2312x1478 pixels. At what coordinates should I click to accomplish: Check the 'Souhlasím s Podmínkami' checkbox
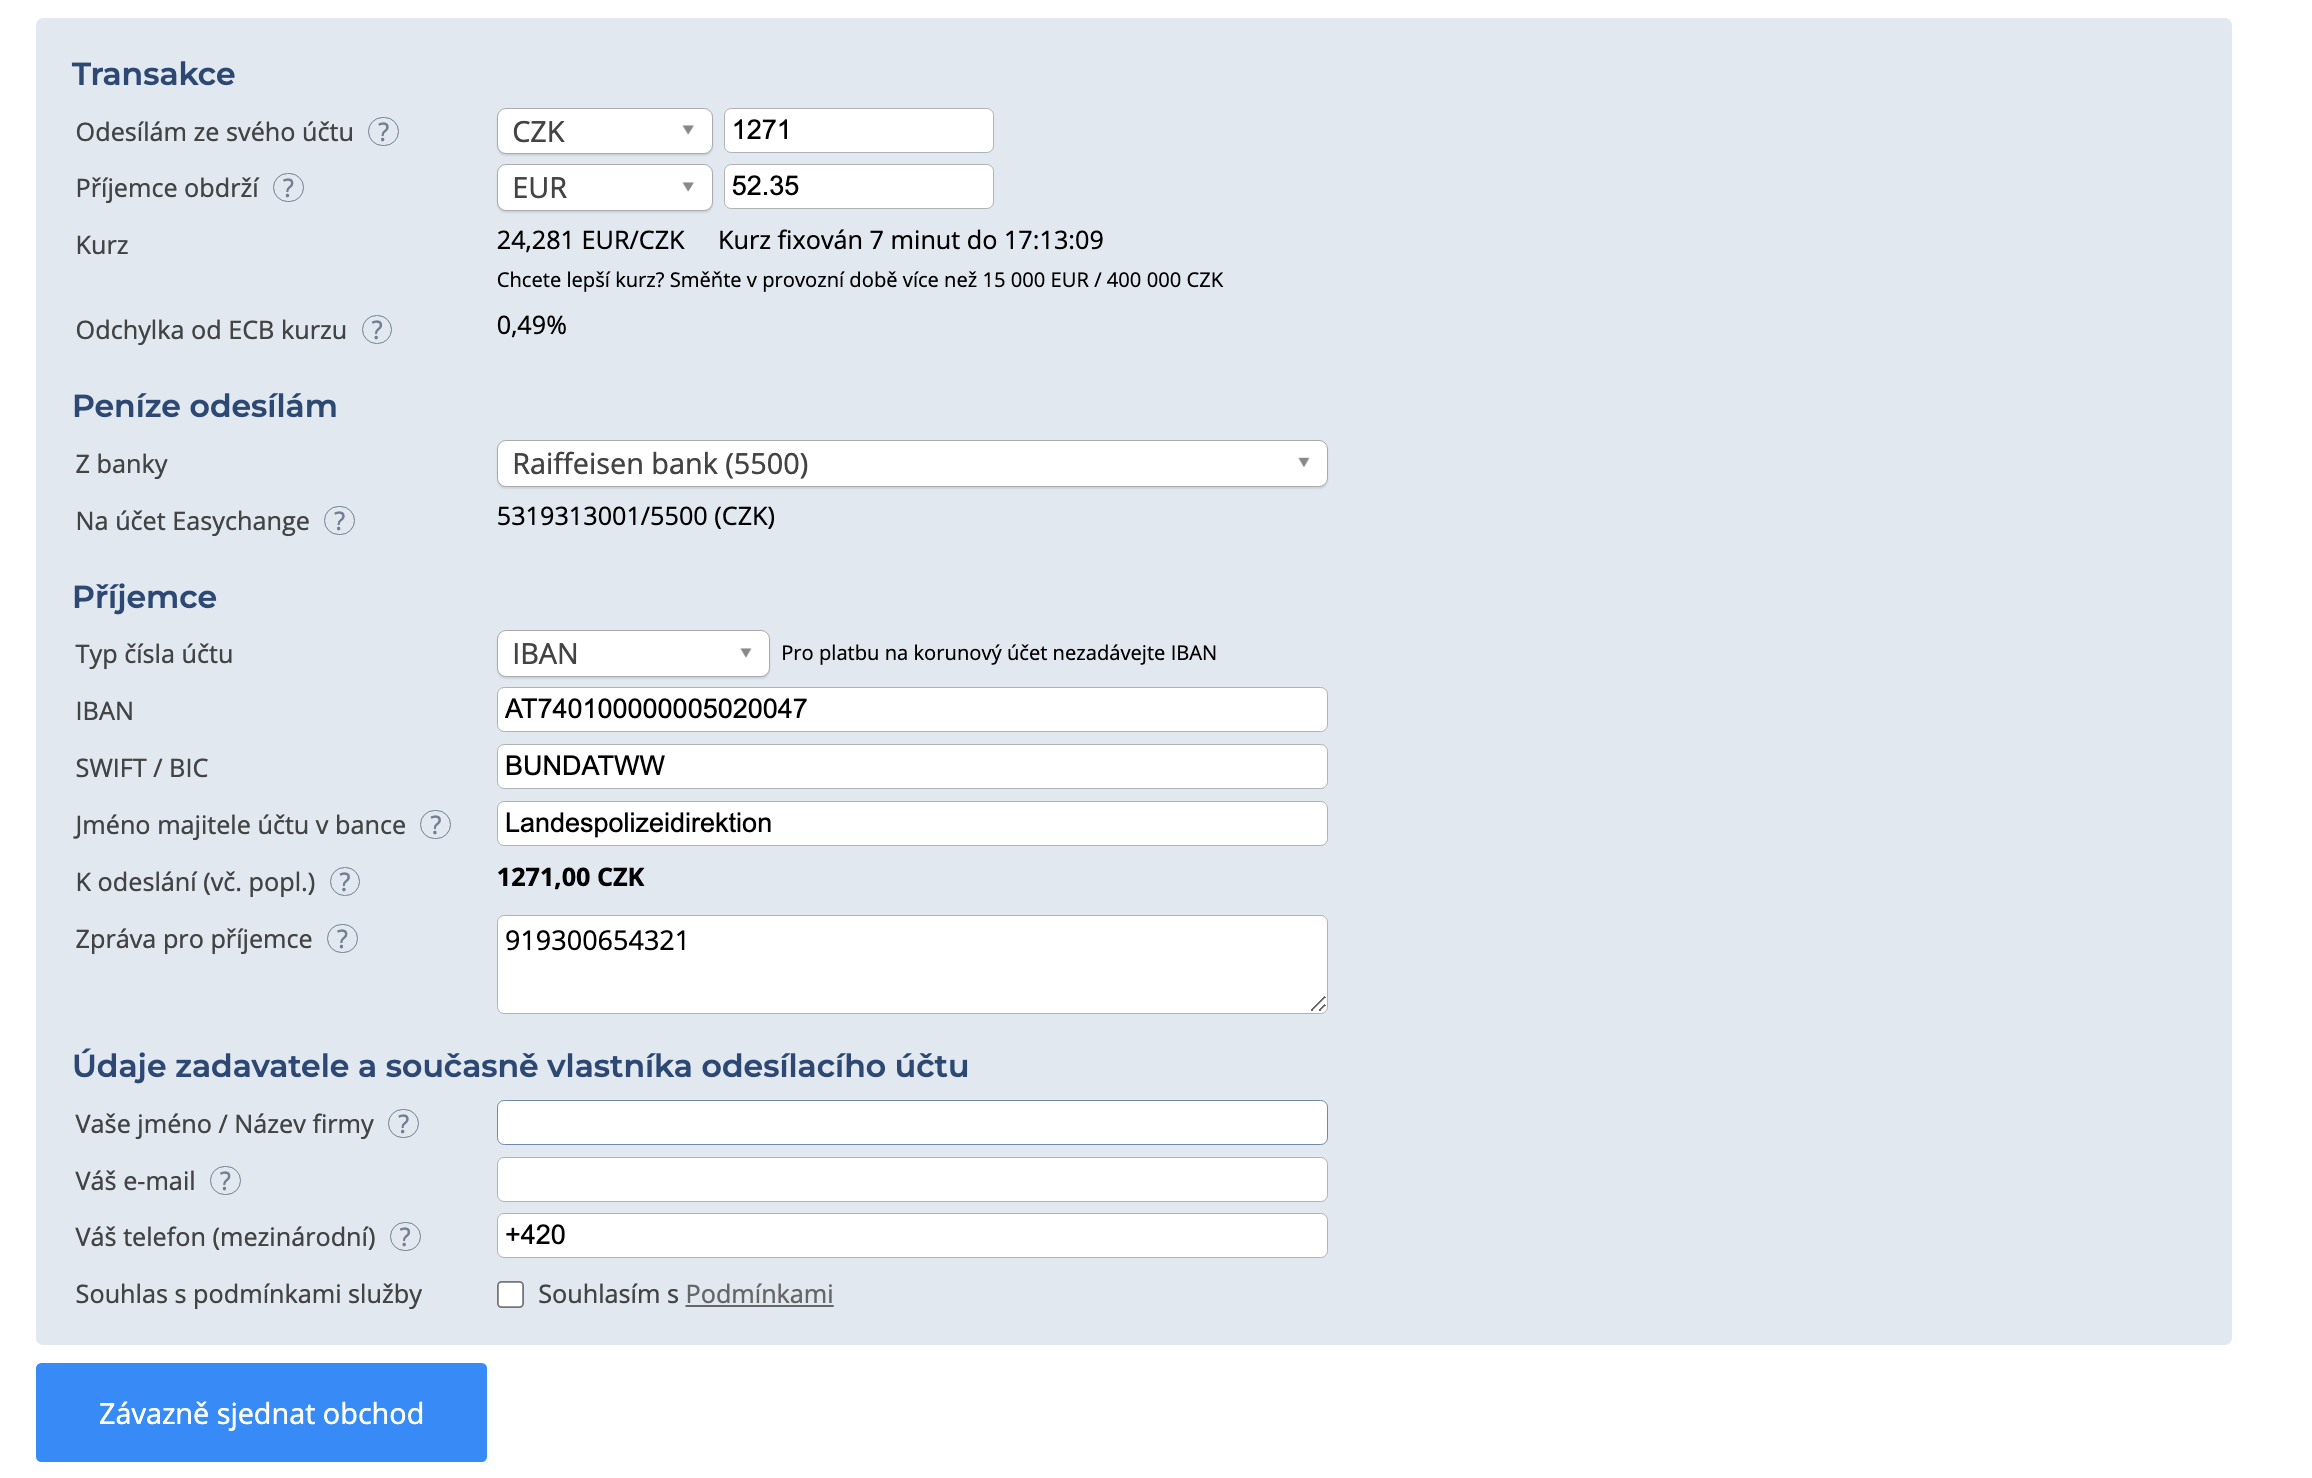[x=511, y=1295]
